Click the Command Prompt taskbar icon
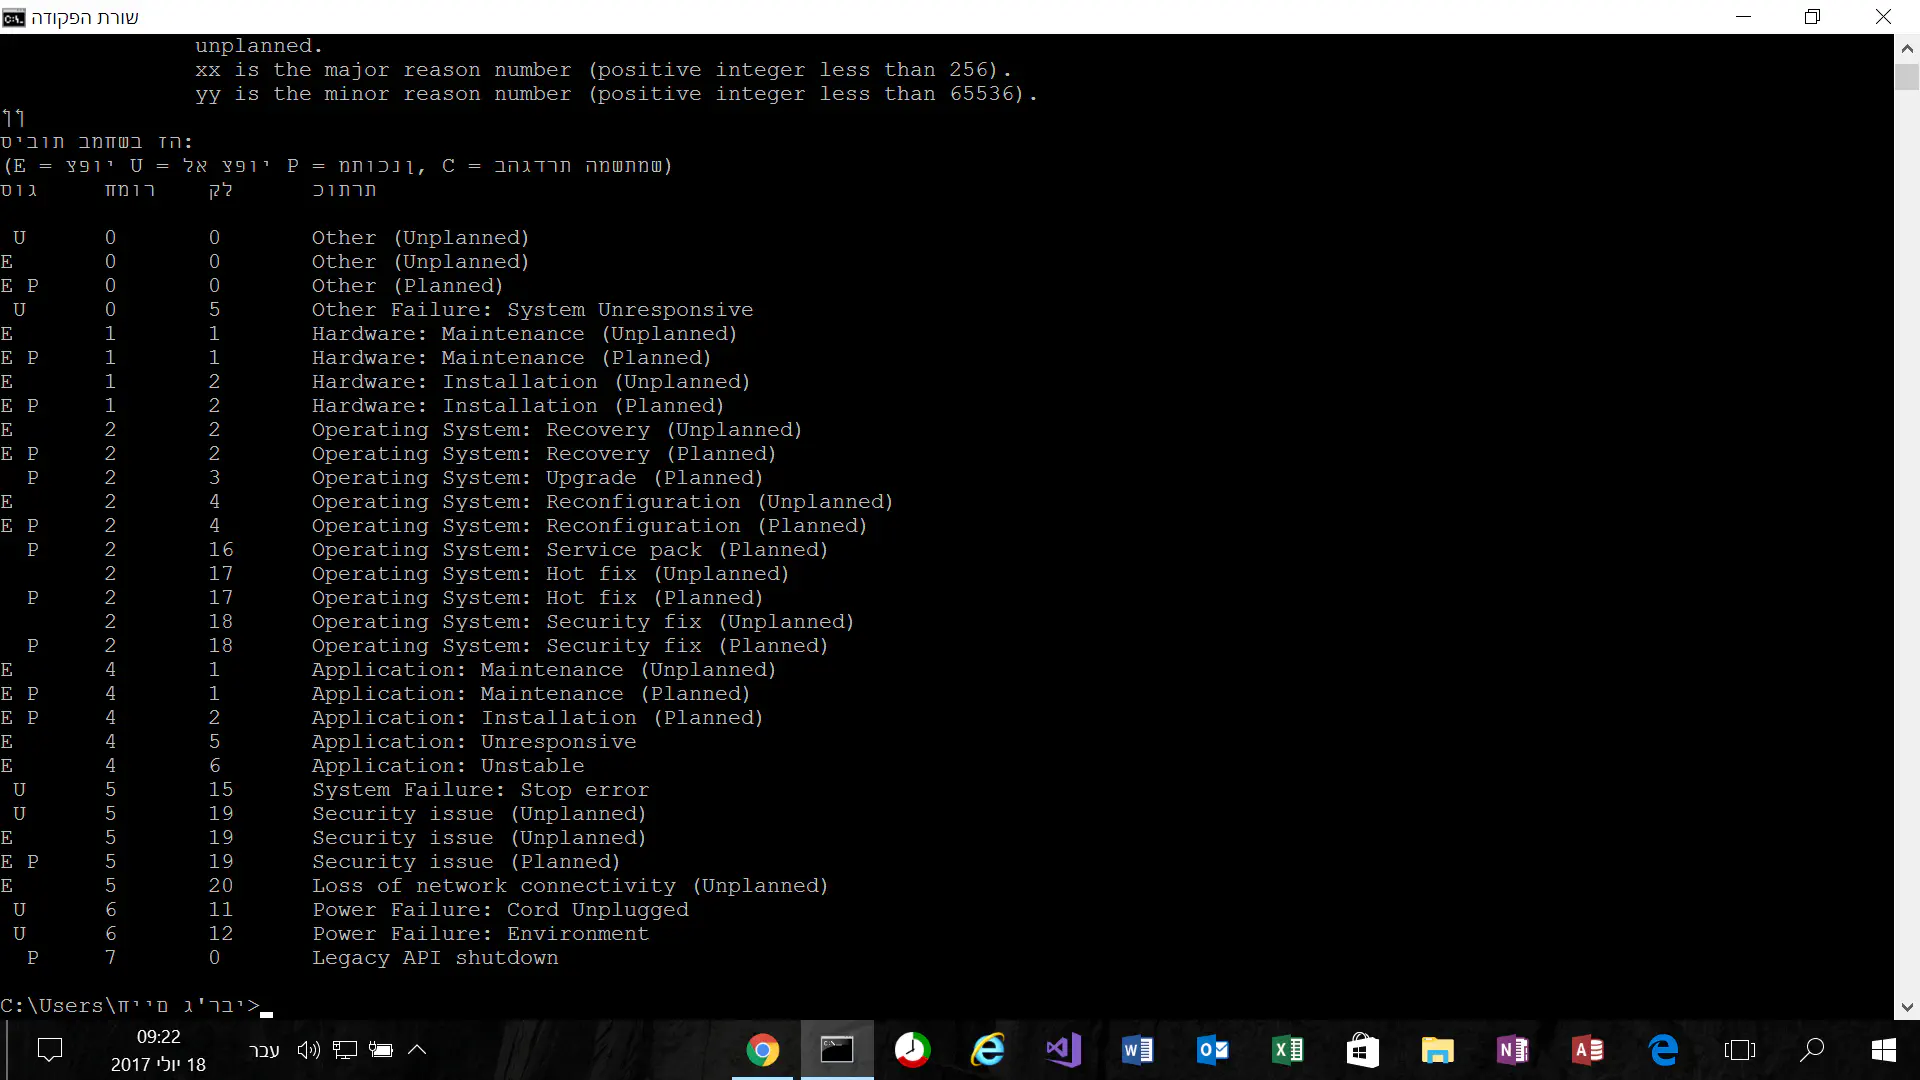The width and height of the screenshot is (1920, 1080). (837, 1050)
